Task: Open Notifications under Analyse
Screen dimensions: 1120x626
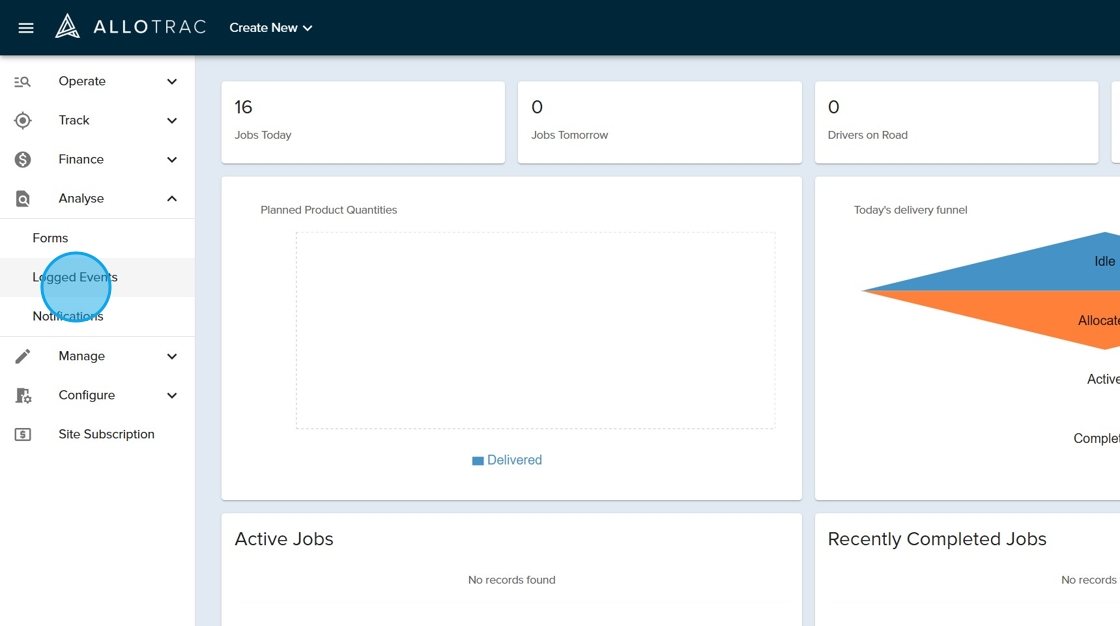Action: [68, 316]
